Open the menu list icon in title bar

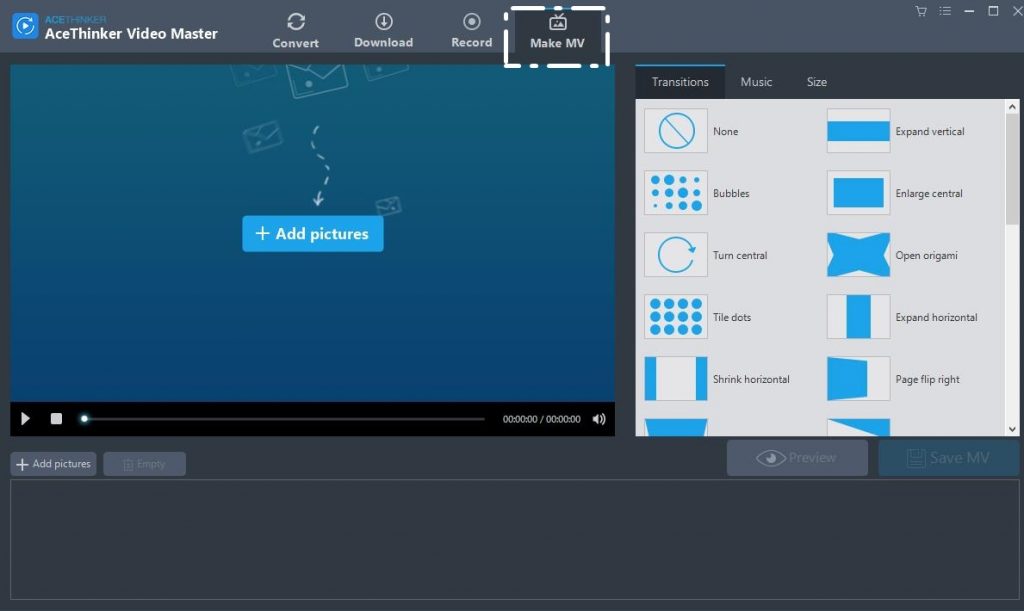(x=945, y=11)
